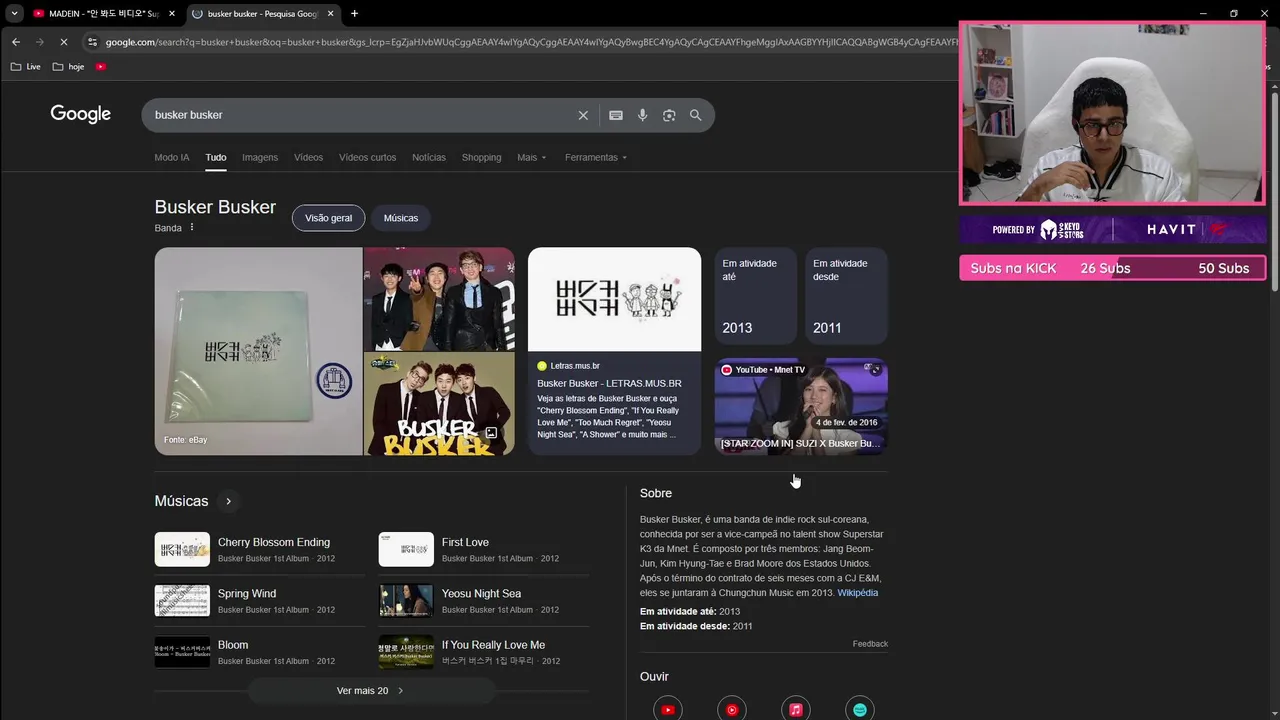1280x720 pixels.
Task: Click the image gallery icon on band photo
Action: click(491, 433)
